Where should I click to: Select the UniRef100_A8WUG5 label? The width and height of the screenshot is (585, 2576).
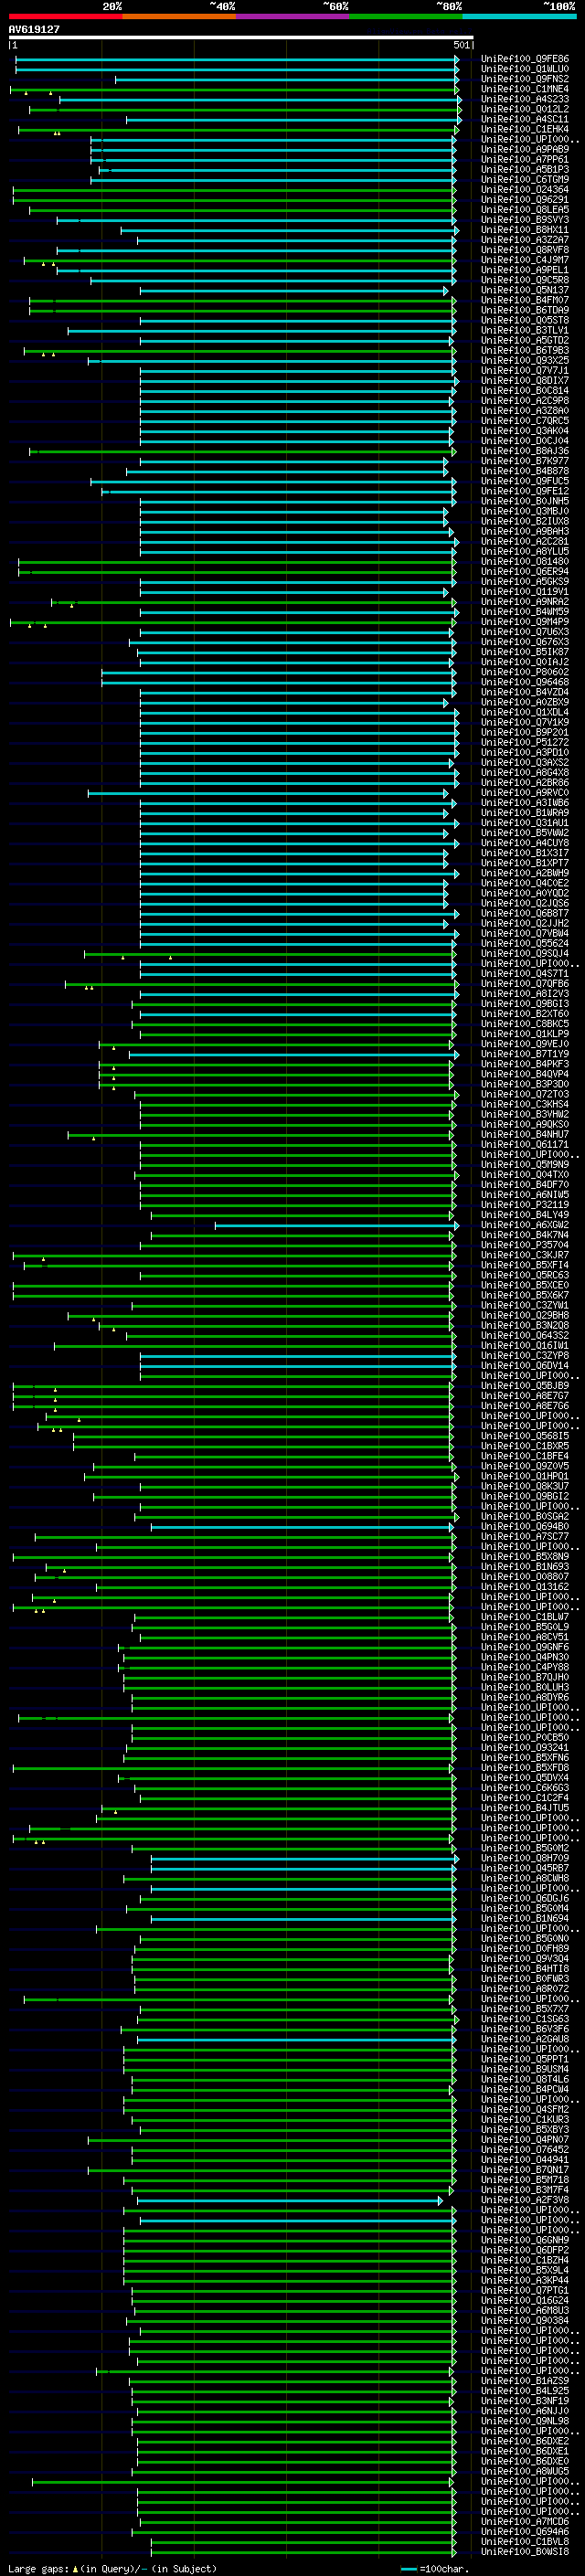click(525, 2471)
